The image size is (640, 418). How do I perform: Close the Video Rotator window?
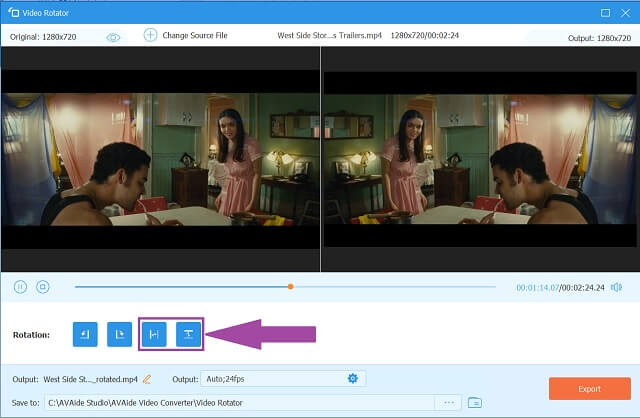click(626, 13)
